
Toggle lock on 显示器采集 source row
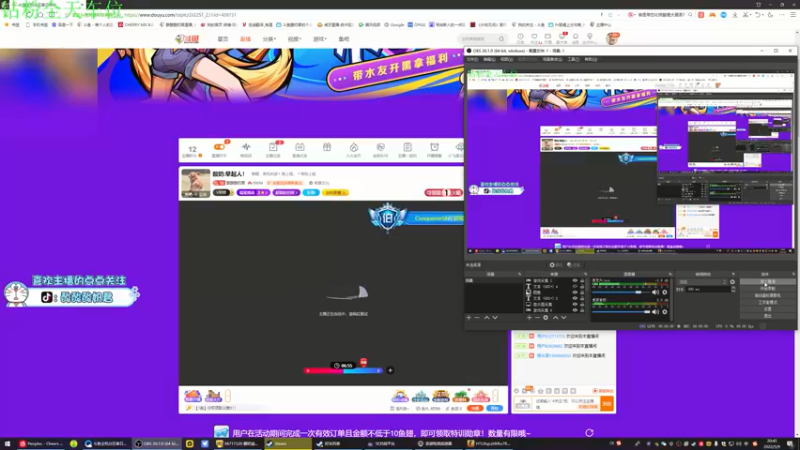click(x=582, y=305)
